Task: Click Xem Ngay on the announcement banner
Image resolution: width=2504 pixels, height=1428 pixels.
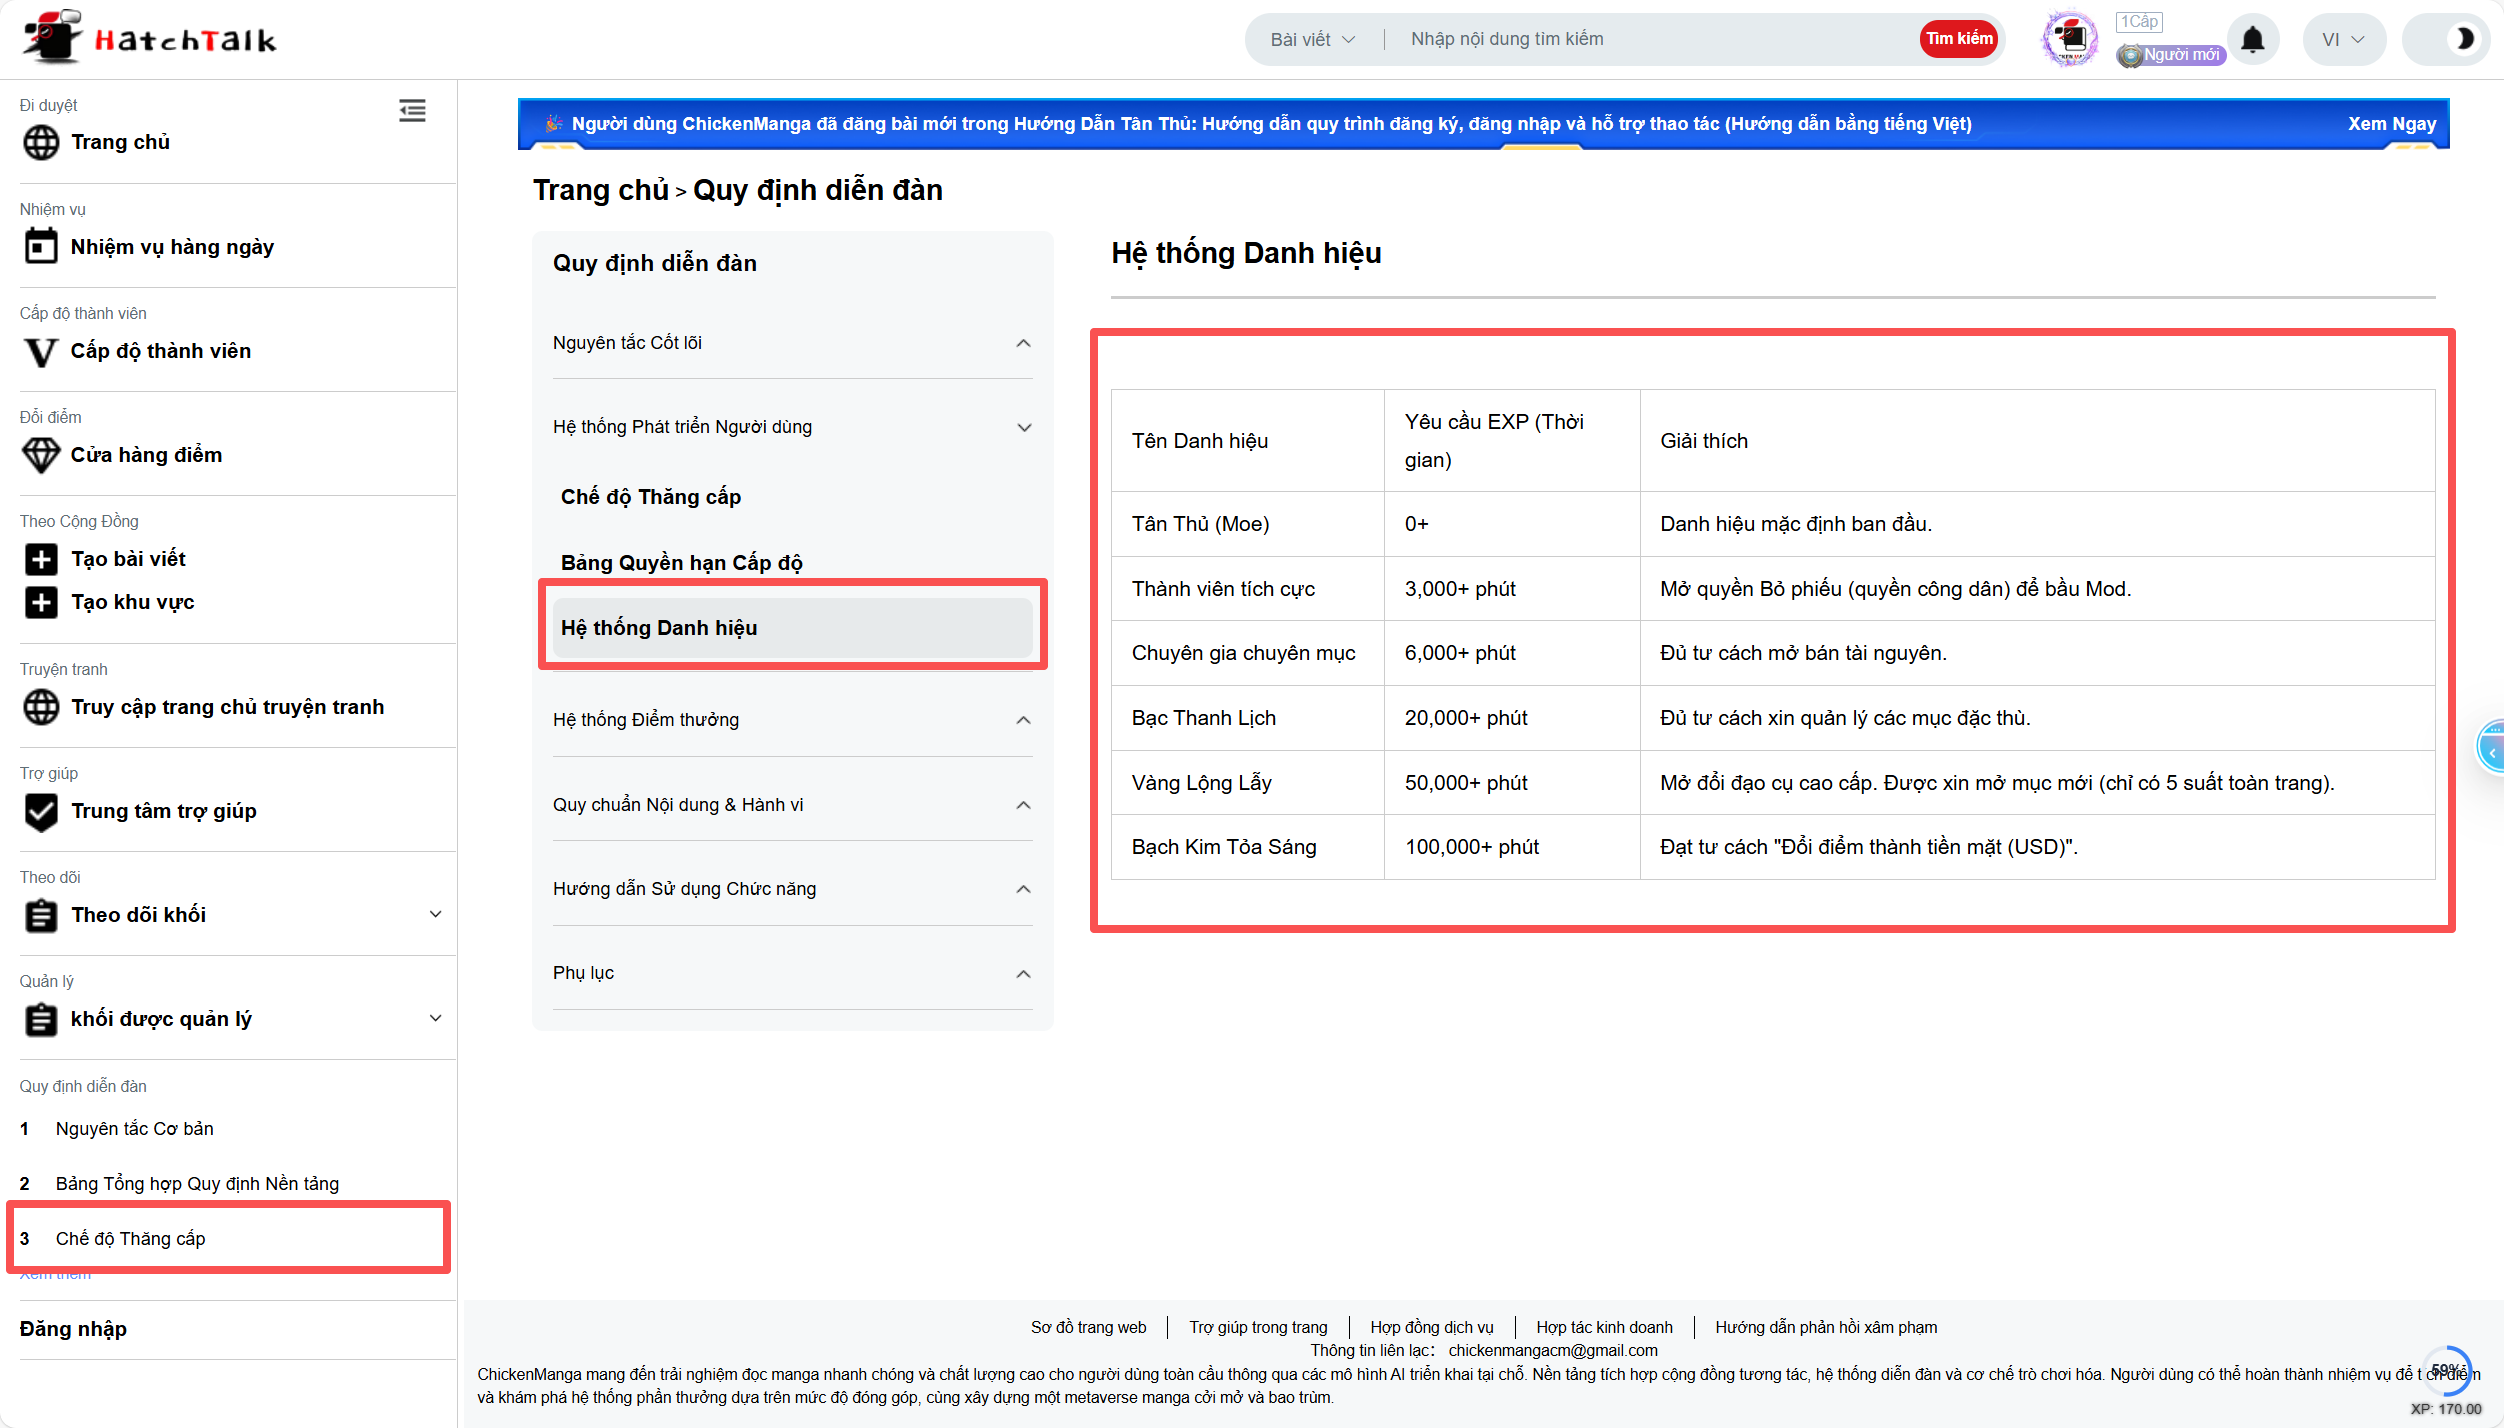Action: [2391, 124]
